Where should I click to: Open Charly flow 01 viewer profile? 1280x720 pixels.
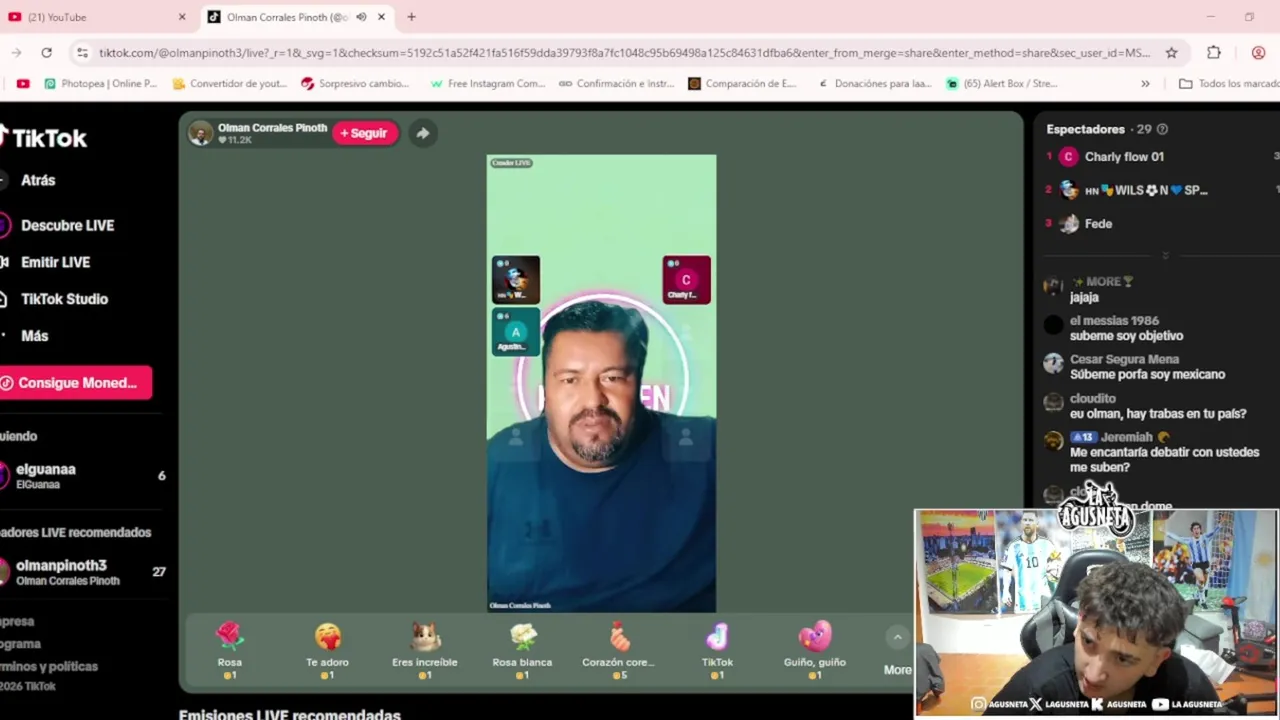point(1124,157)
